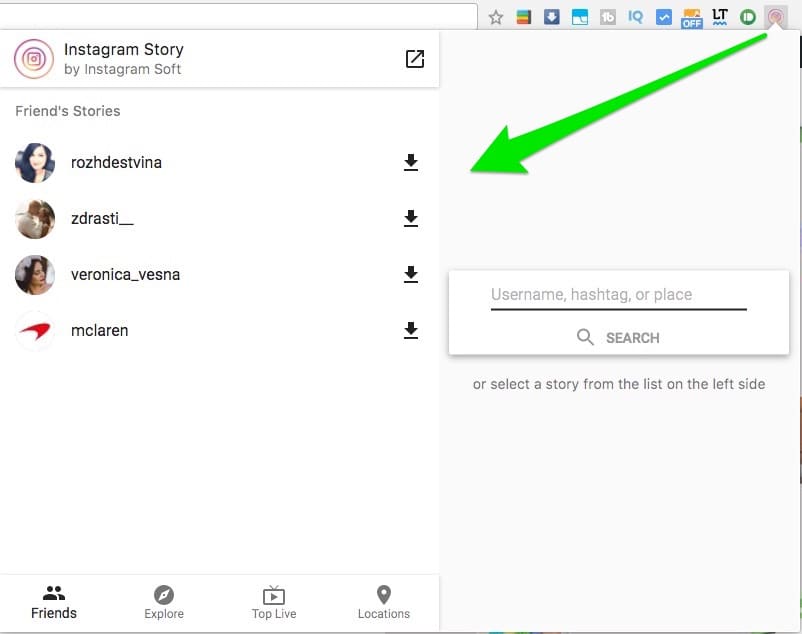Open the Instagram Story extension icon
The image size is (802, 634).
point(775,17)
